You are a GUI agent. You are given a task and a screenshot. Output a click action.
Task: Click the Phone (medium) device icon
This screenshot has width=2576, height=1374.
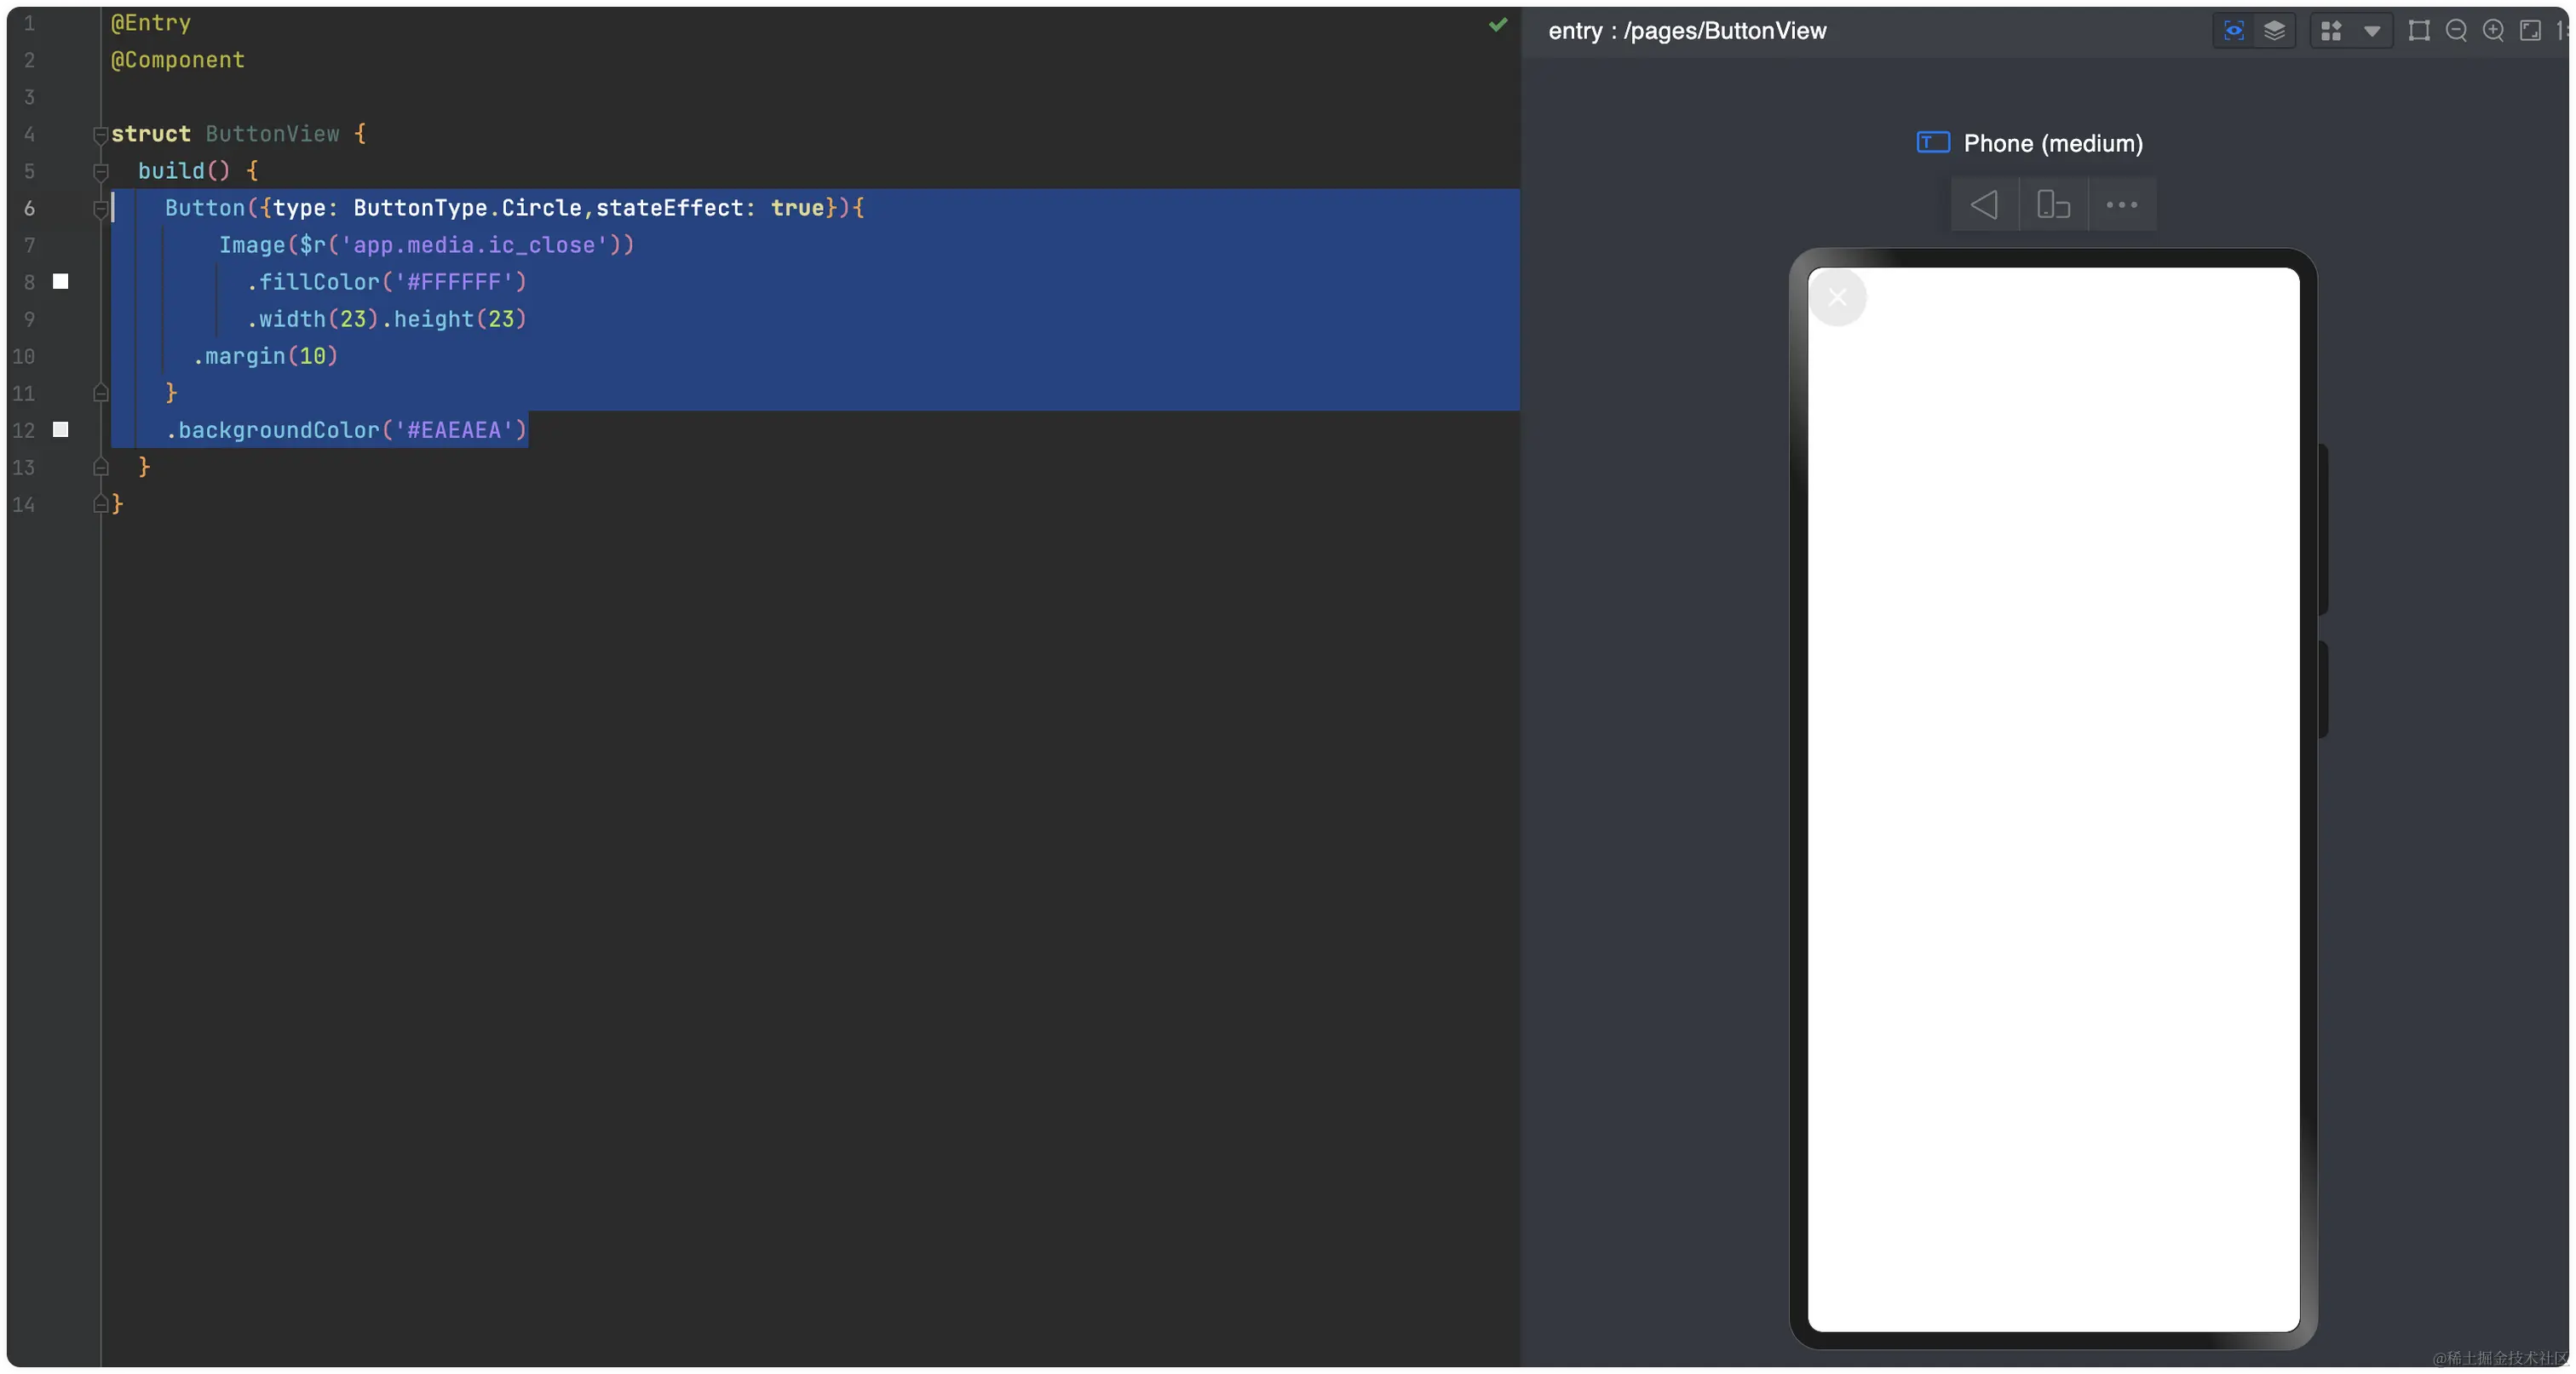(1932, 142)
